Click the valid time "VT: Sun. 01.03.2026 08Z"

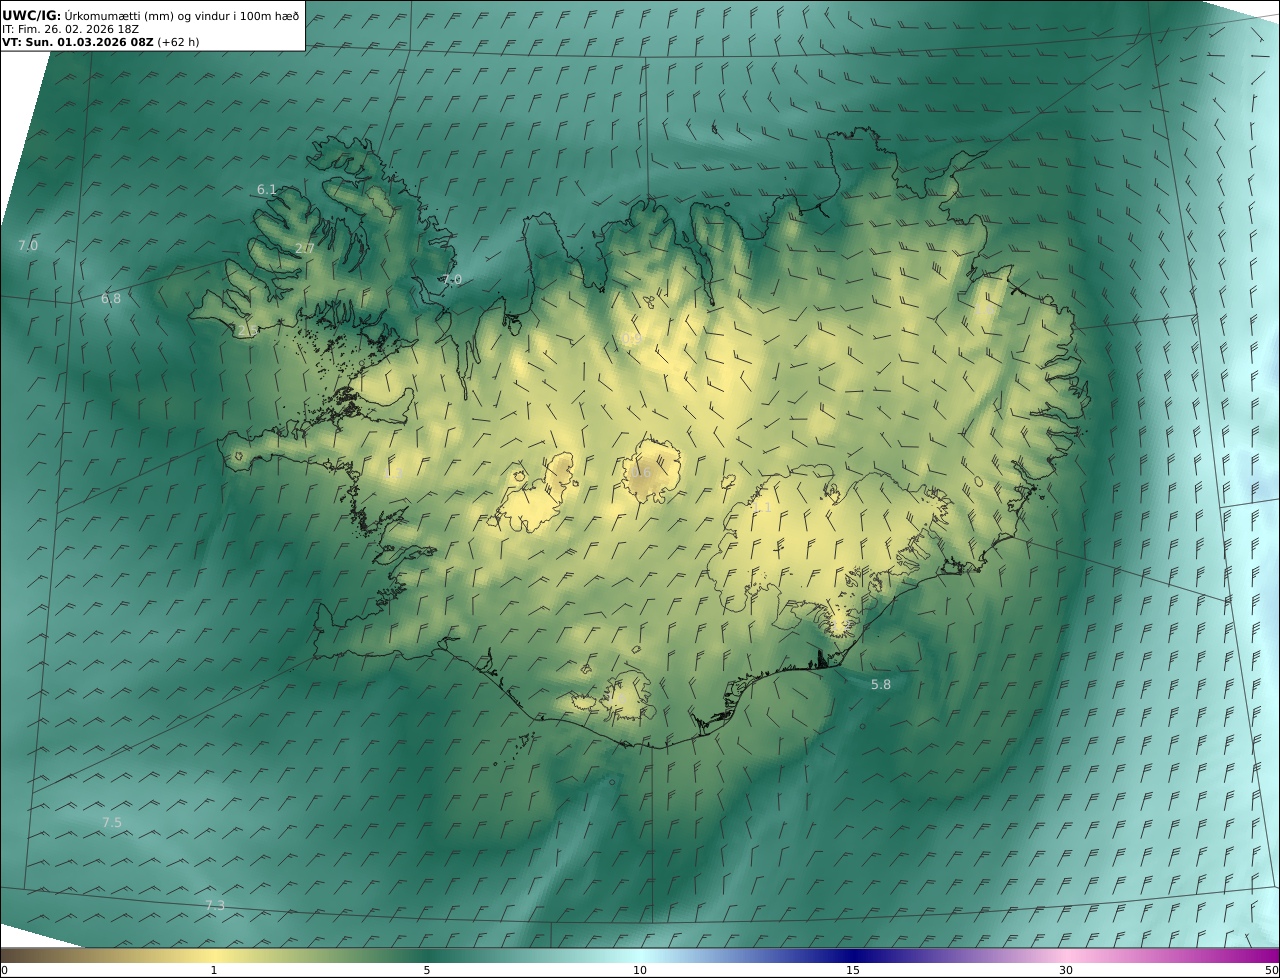pyautogui.click(x=78, y=43)
